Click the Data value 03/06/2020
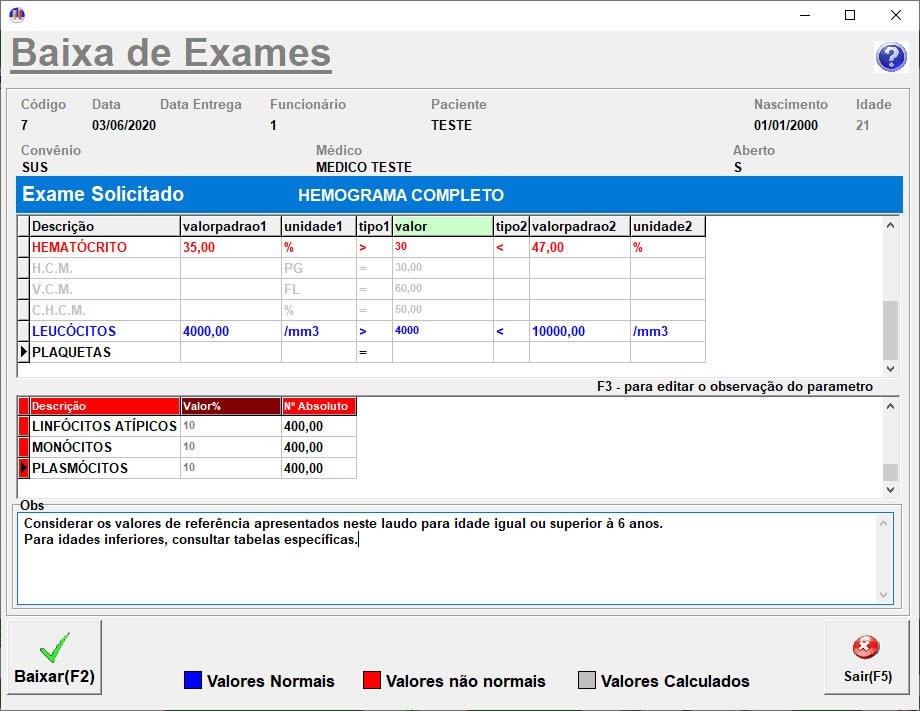The height and width of the screenshot is (711, 920). tap(124, 125)
